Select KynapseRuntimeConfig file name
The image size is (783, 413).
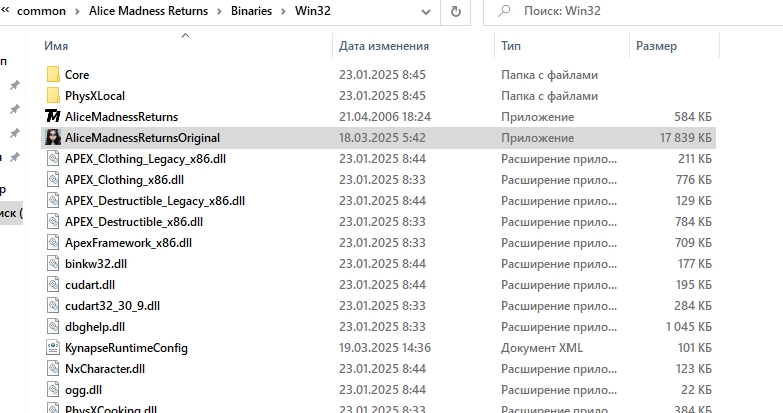tap(126, 348)
